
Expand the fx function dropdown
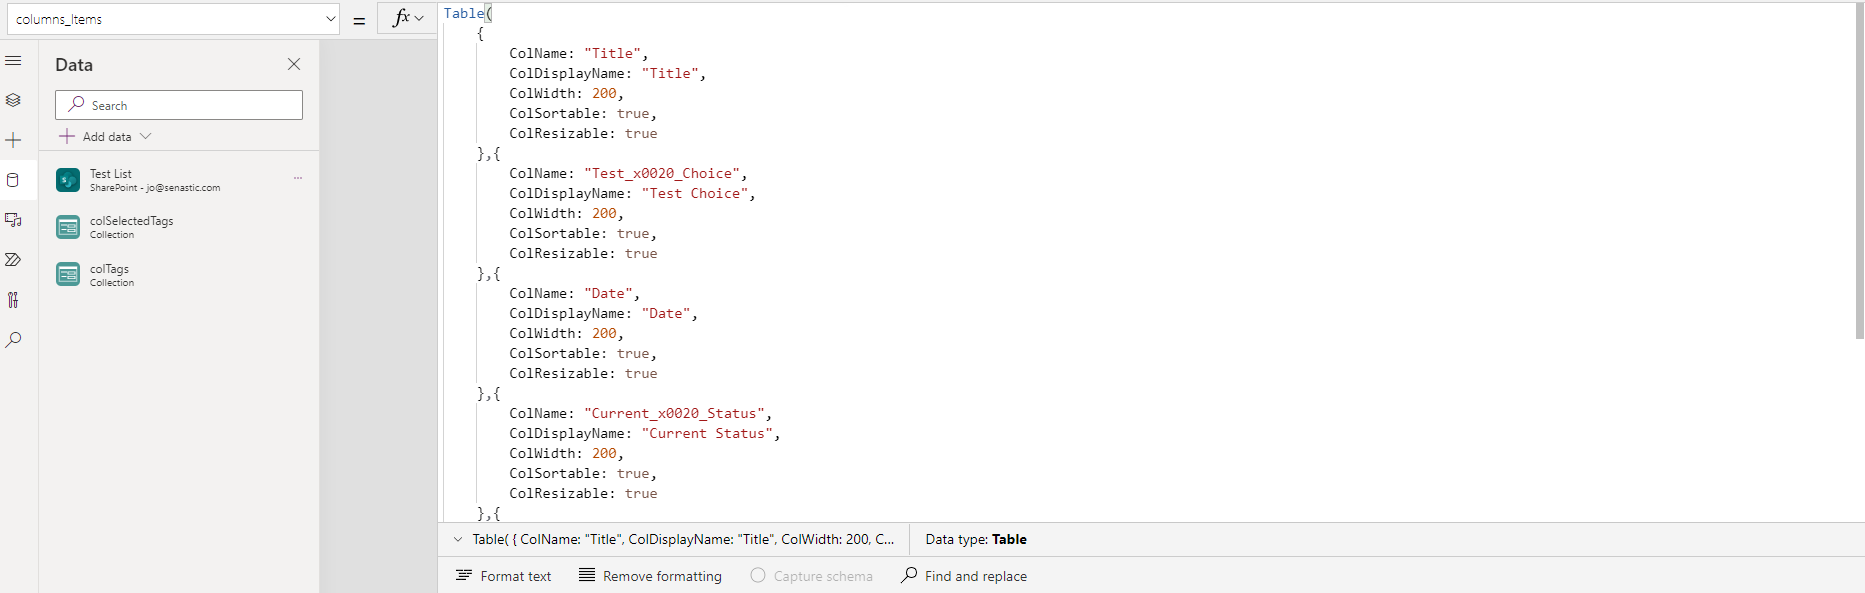(408, 18)
